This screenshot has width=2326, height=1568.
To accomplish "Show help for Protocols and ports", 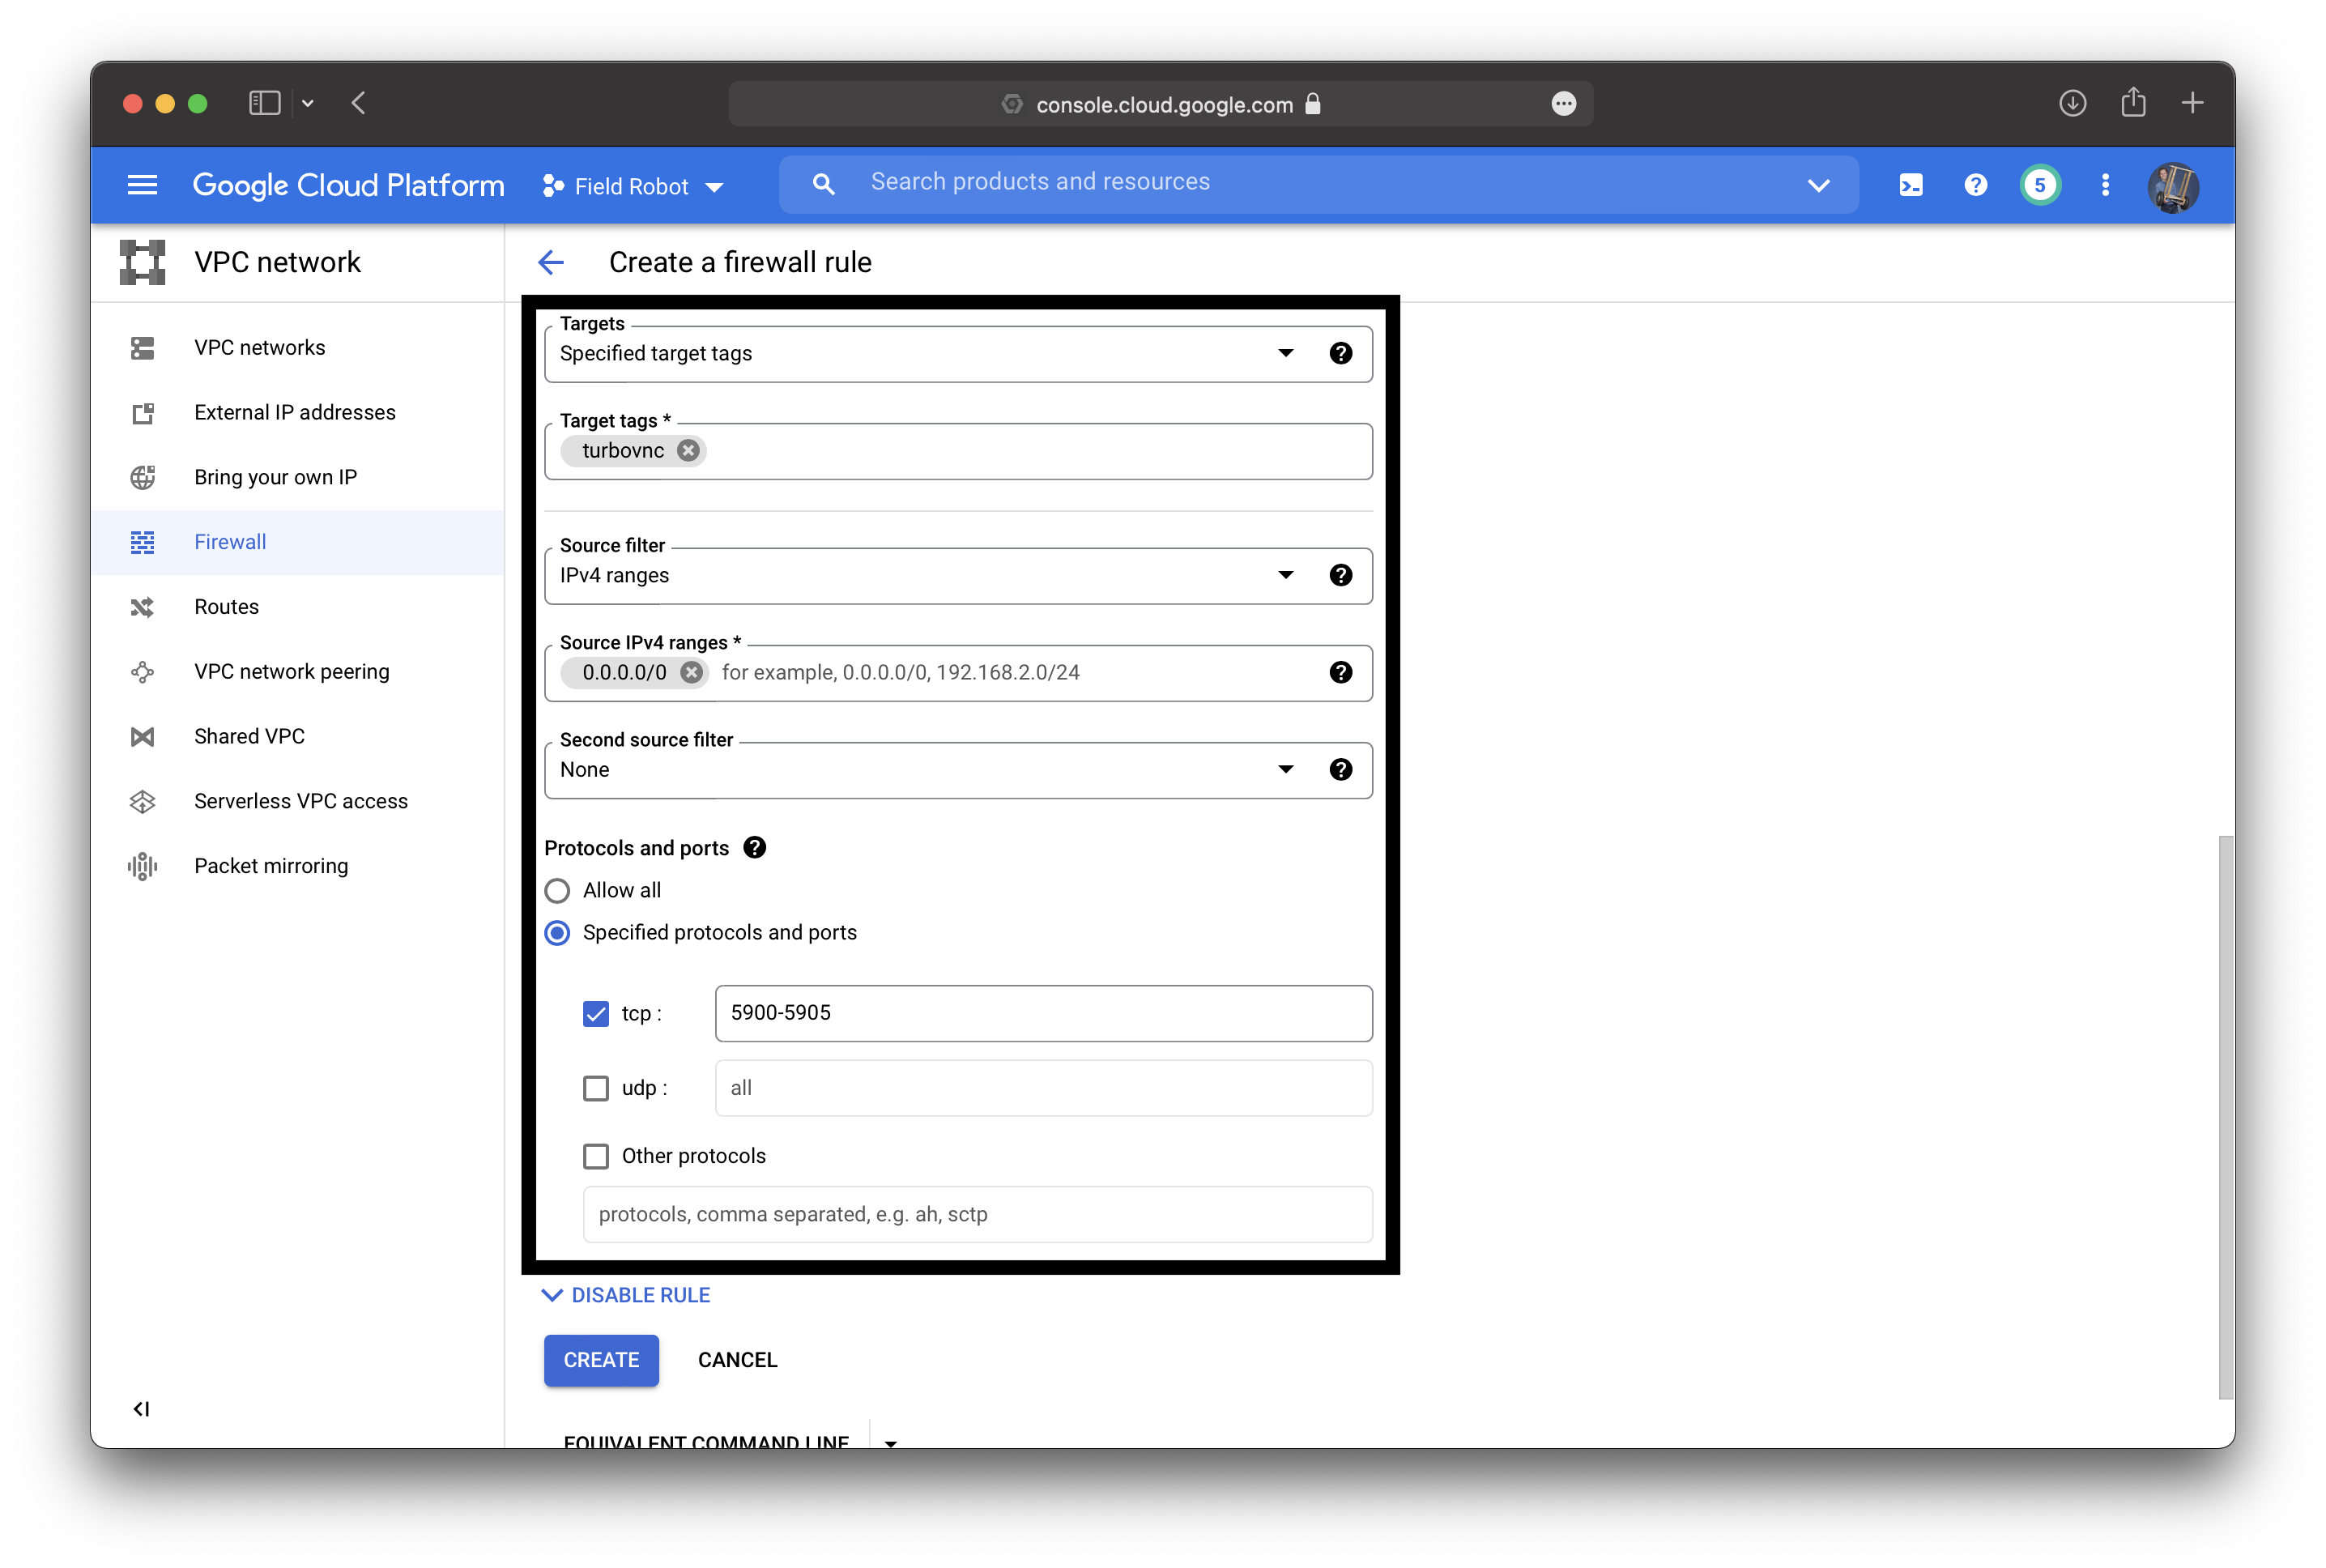I will click(x=755, y=847).
